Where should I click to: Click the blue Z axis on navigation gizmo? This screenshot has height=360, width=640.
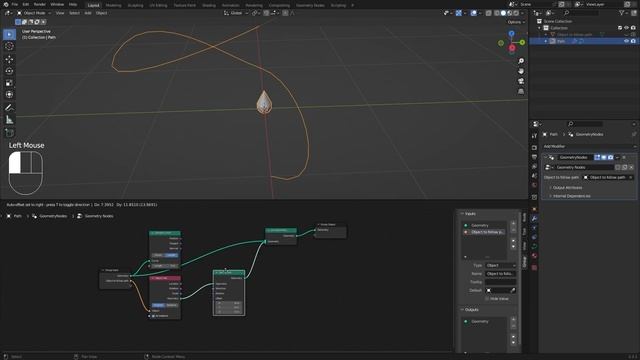(511, 33)
